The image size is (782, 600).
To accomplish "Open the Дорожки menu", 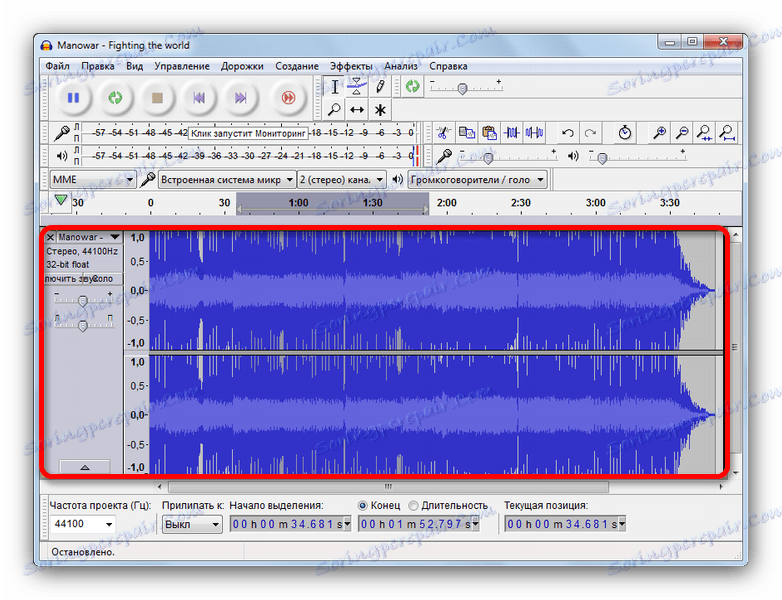I will click(242, 66).
